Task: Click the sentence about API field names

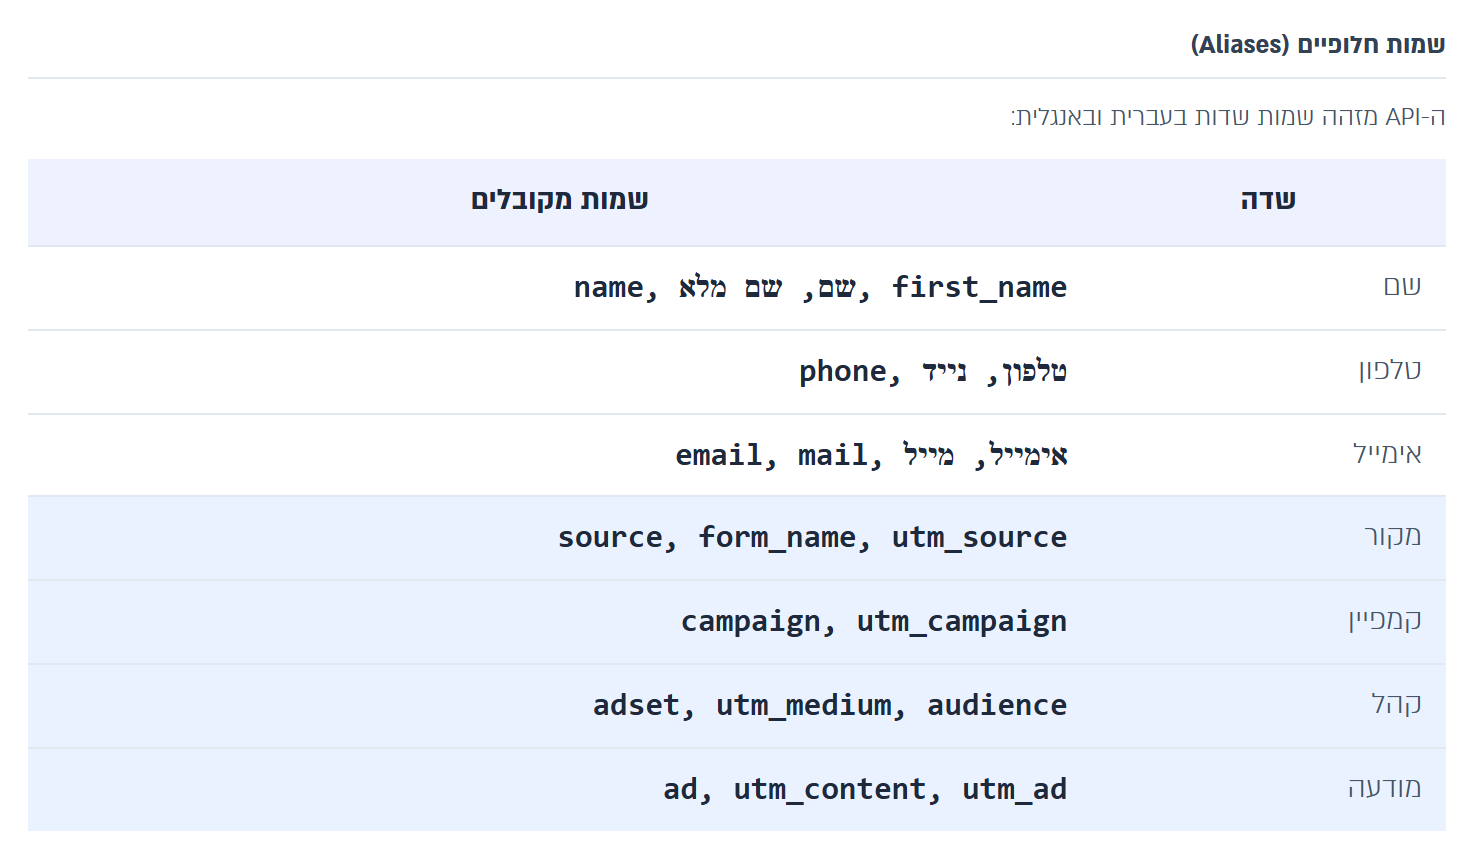Action: tap(1228, 117)
